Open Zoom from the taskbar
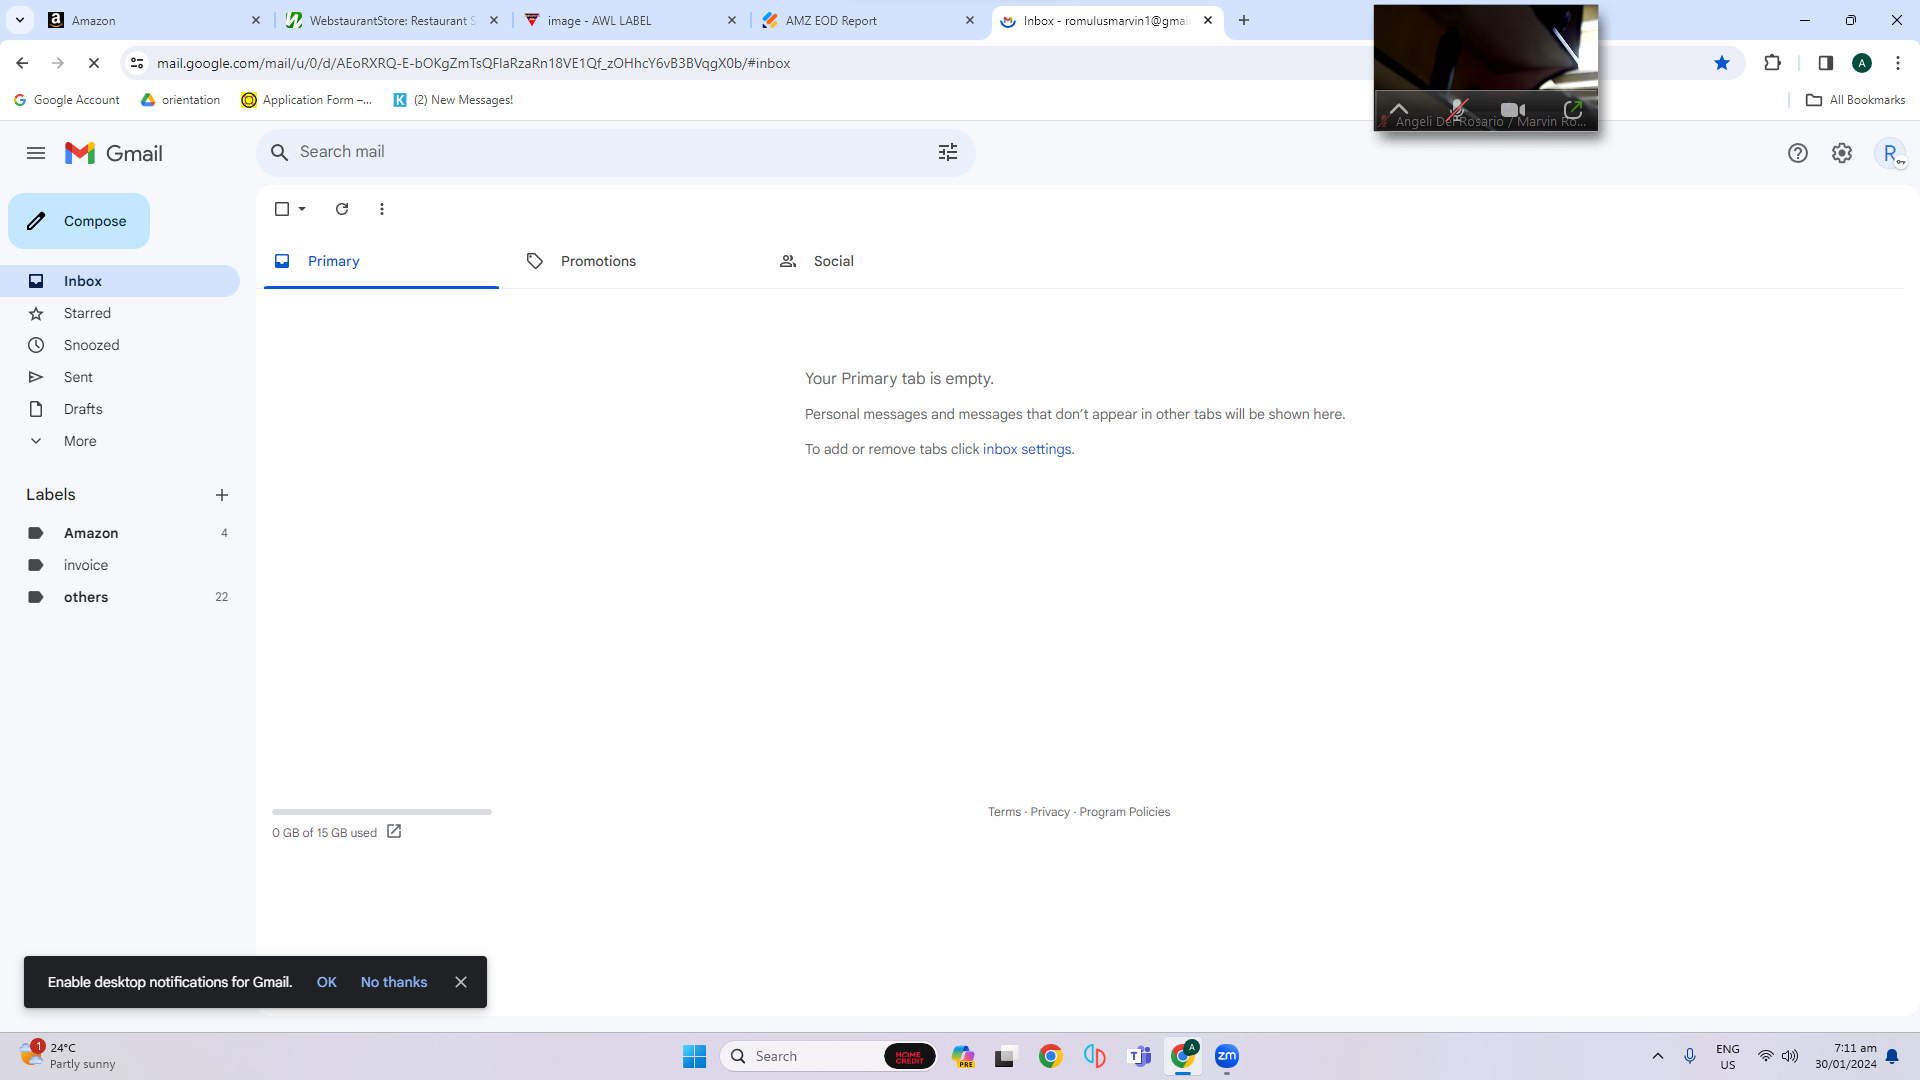This screenshot has width=1920, height=1080. click(1227, 1056)
